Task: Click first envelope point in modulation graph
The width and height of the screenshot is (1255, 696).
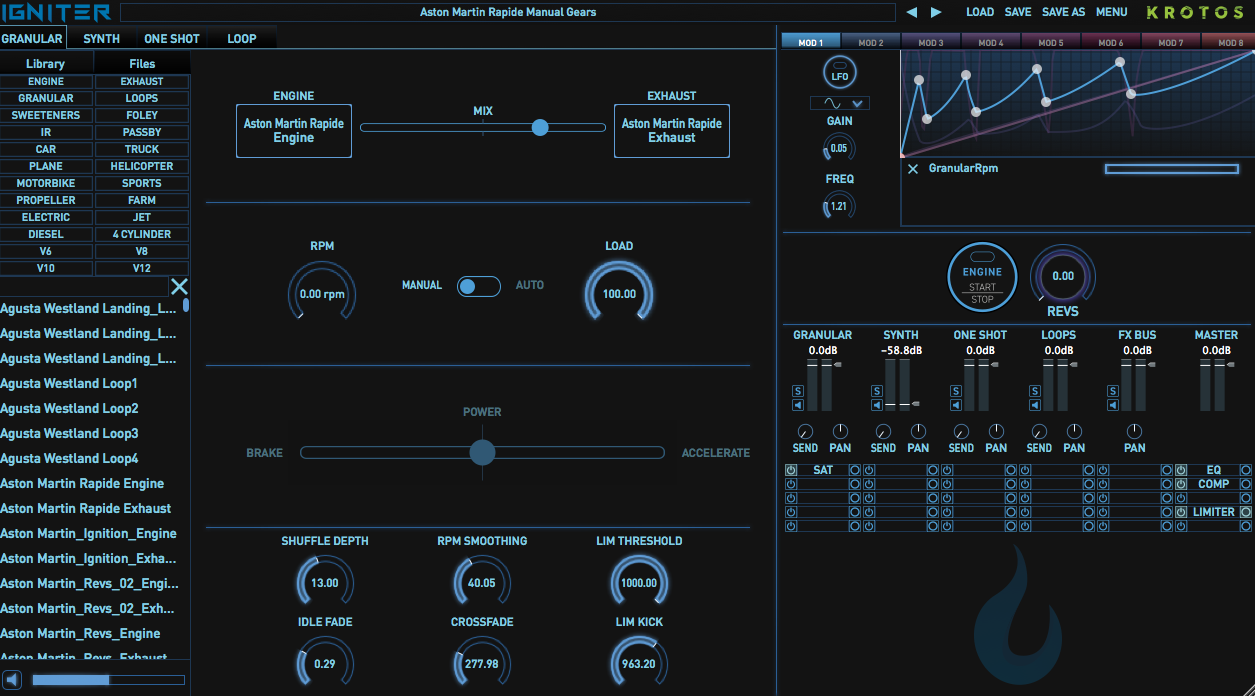Action: point(902,156)
